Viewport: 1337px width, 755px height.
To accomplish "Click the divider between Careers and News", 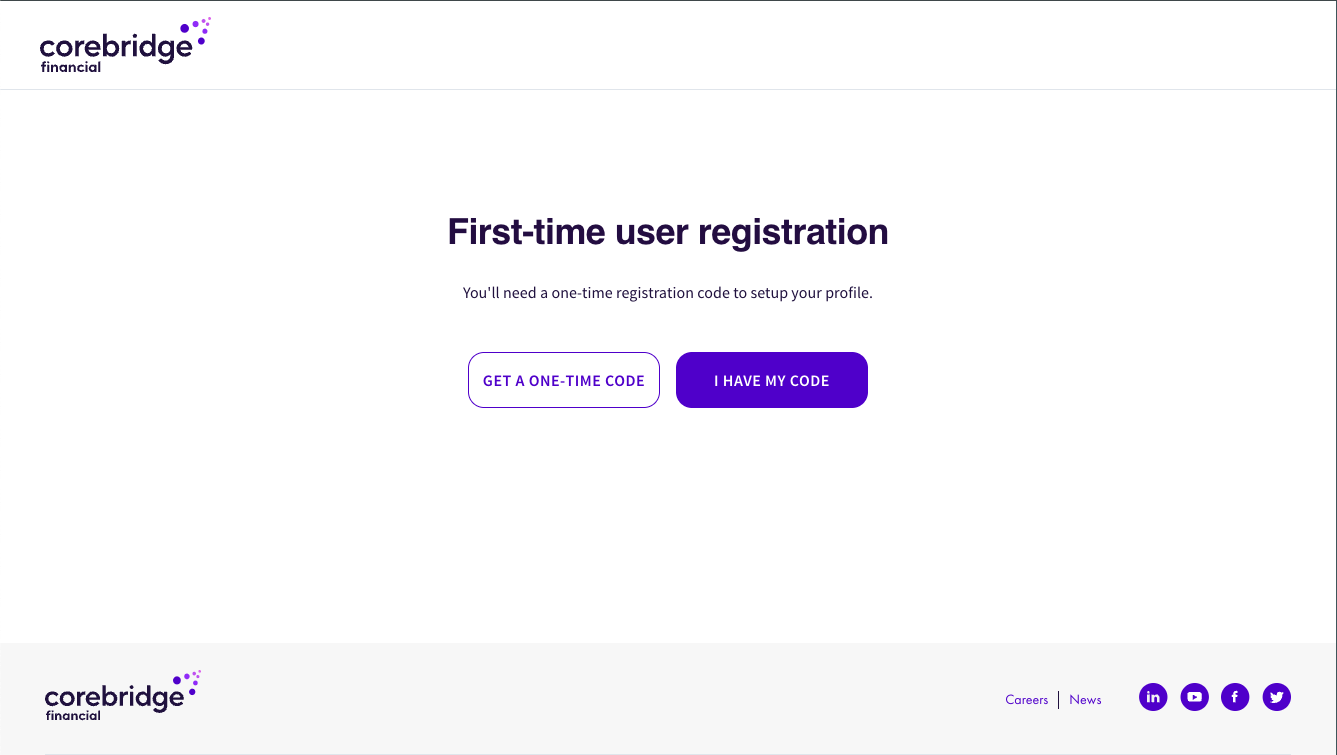I will [1059, 700].
